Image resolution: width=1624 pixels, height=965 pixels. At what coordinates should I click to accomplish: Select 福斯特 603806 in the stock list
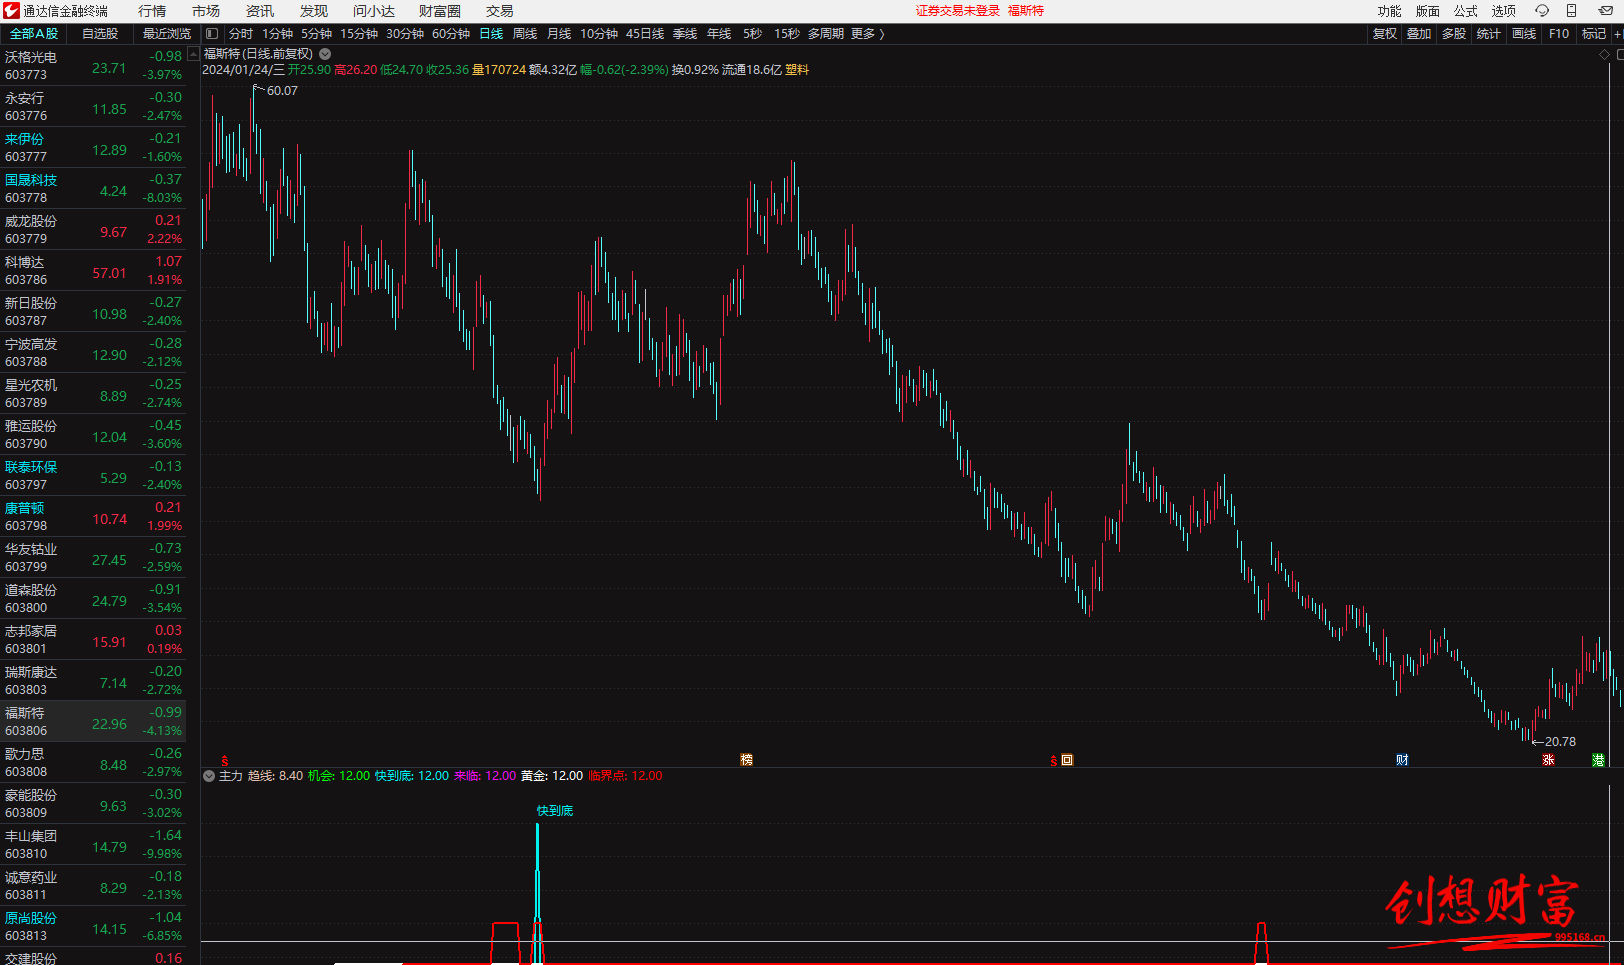pos(93,721)
